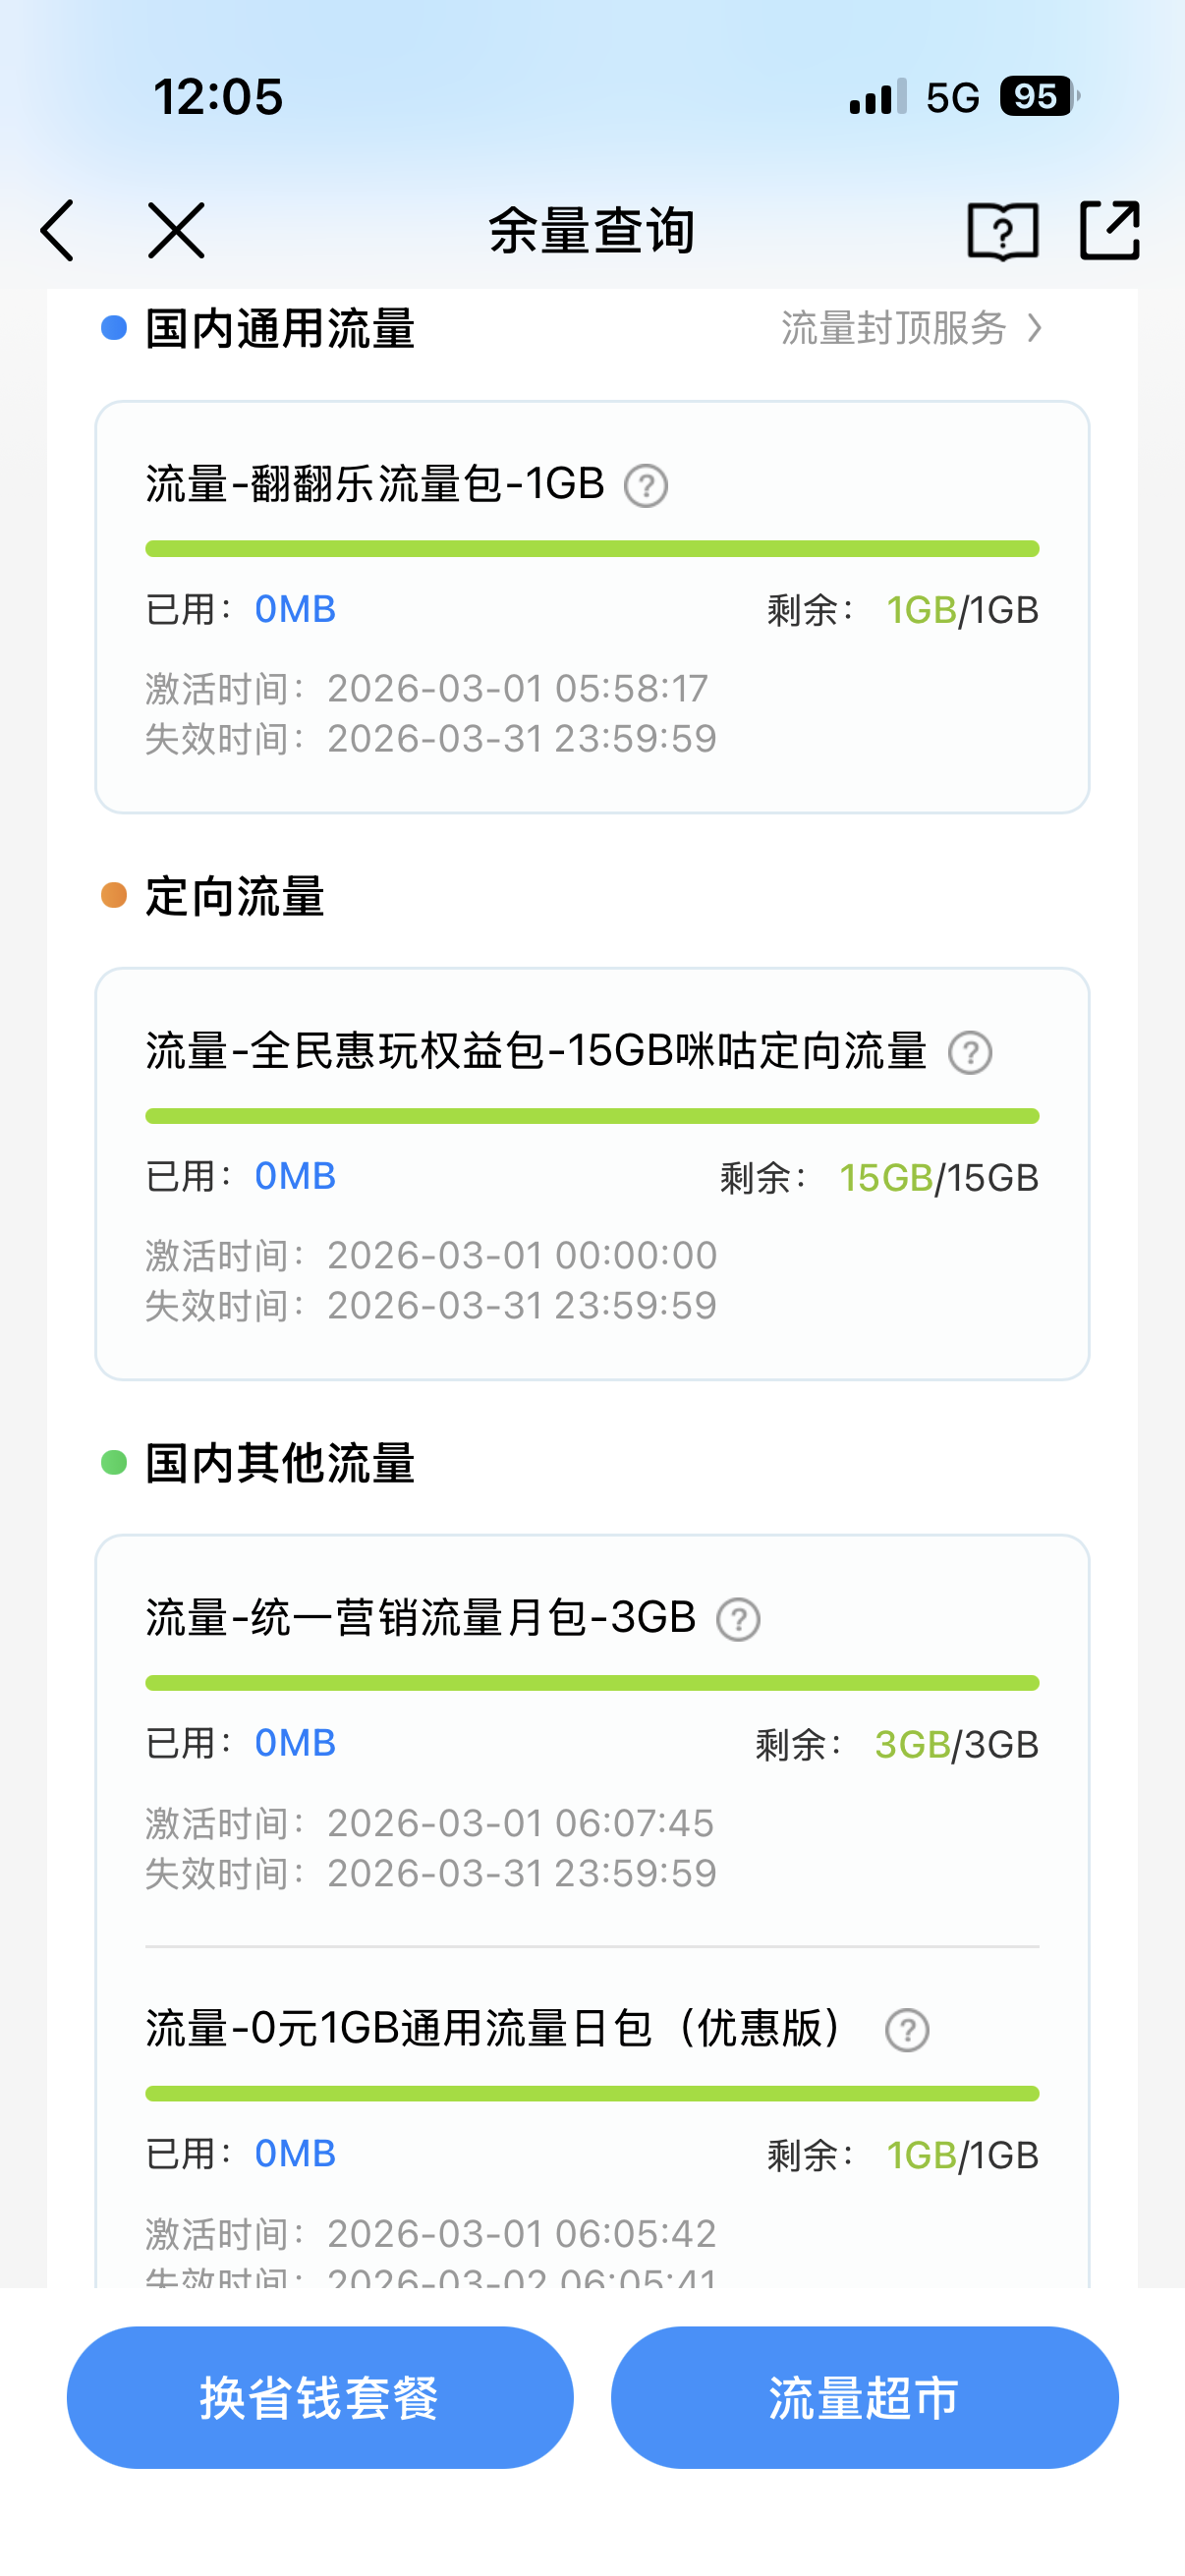Viewport: 1185px width, 2576px height.
Task: Tap the 统一营销流量月包-3GB progress bar
Action: point(592,1683)
